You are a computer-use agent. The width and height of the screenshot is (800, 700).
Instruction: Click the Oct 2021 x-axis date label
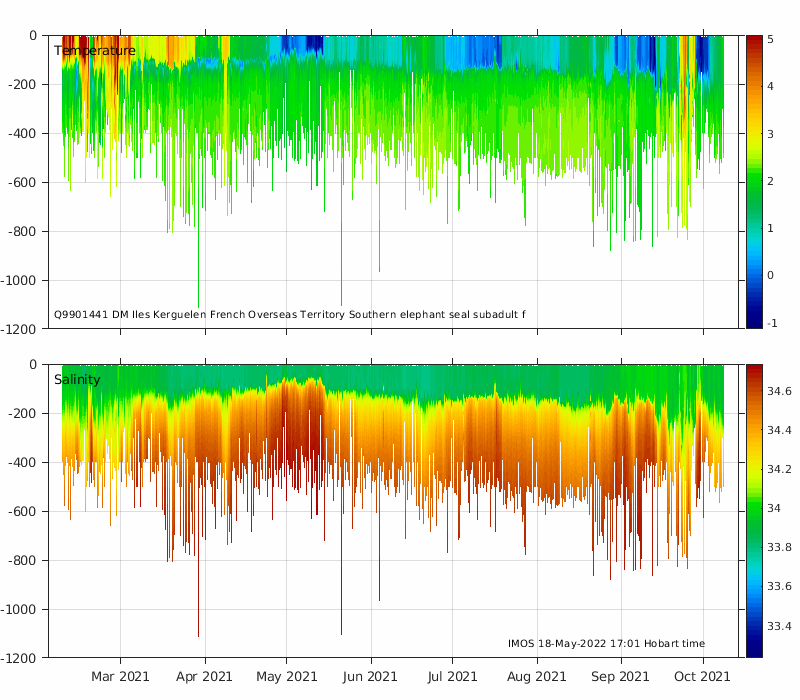(702, 677)
